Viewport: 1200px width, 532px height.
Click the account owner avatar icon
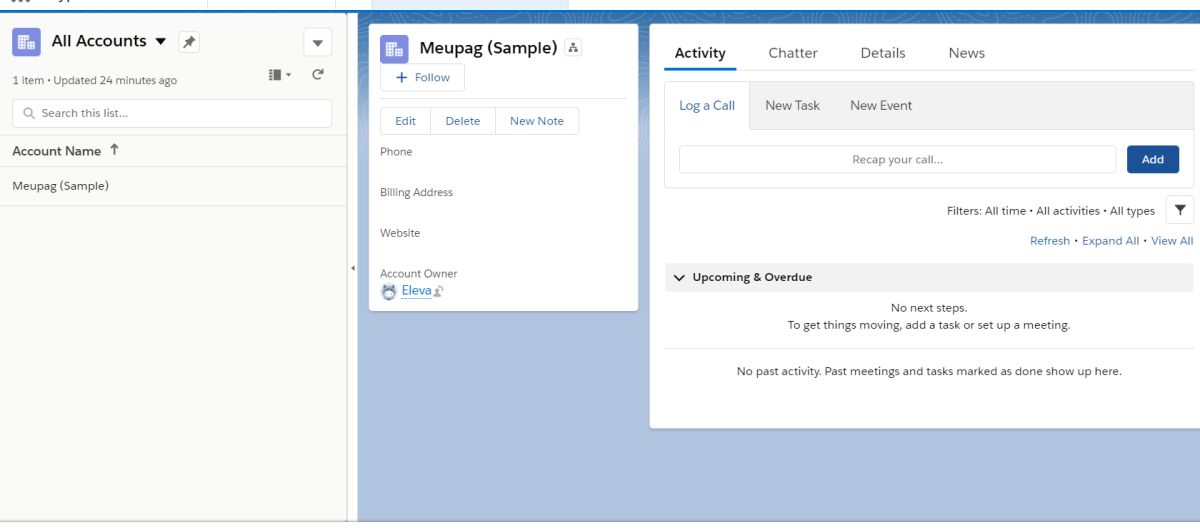(x=389, y=292)
